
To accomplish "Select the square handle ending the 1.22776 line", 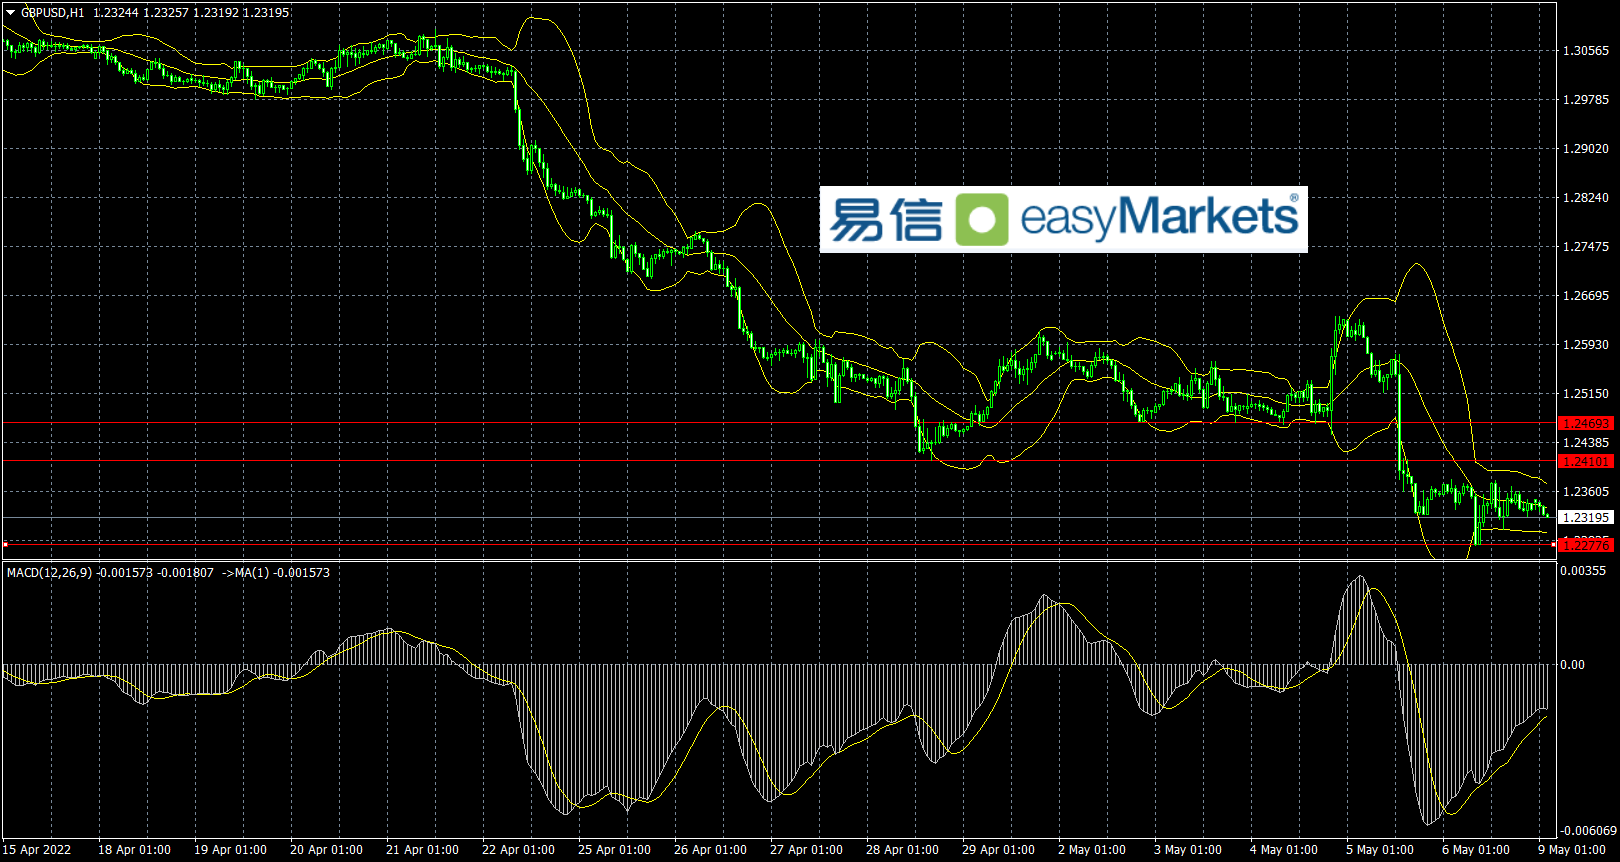I will 1553,545.
